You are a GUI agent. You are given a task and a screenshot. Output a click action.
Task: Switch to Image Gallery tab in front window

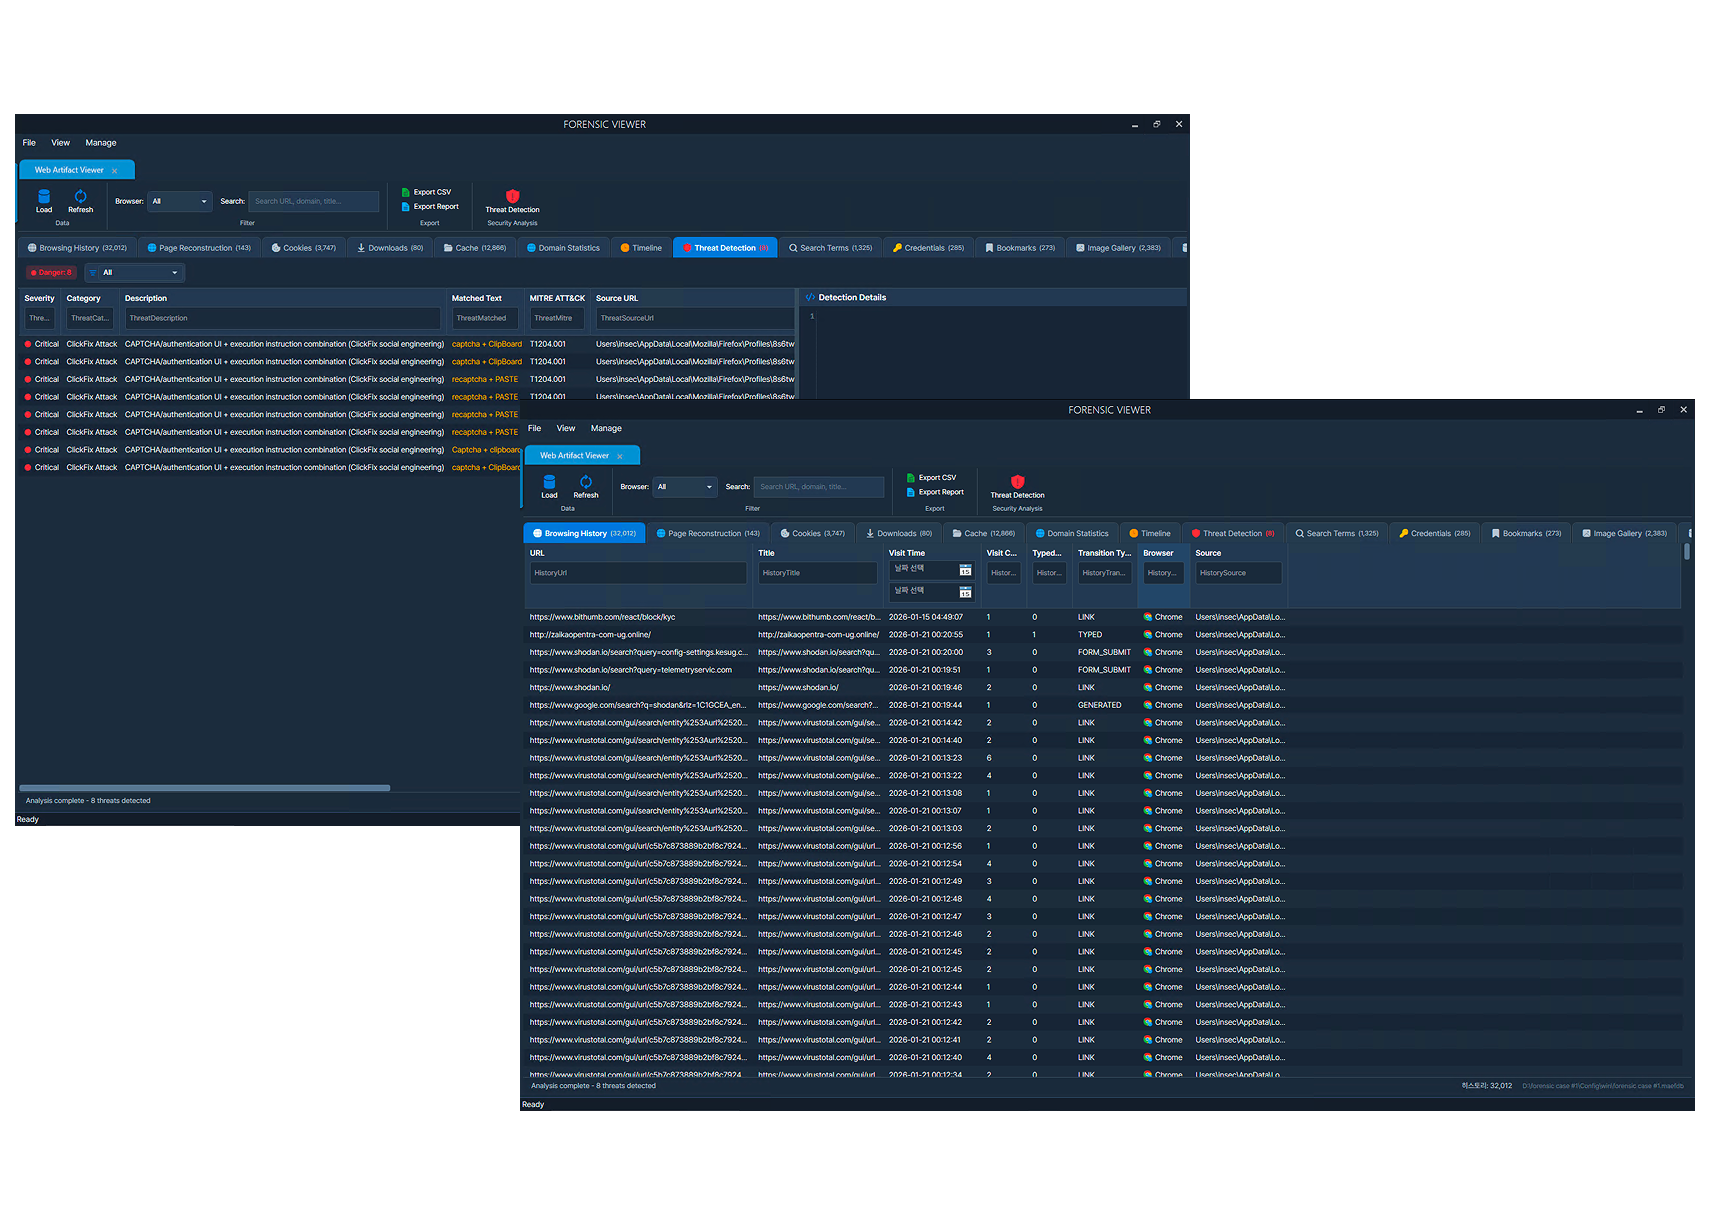click(x=1623, y=533)
